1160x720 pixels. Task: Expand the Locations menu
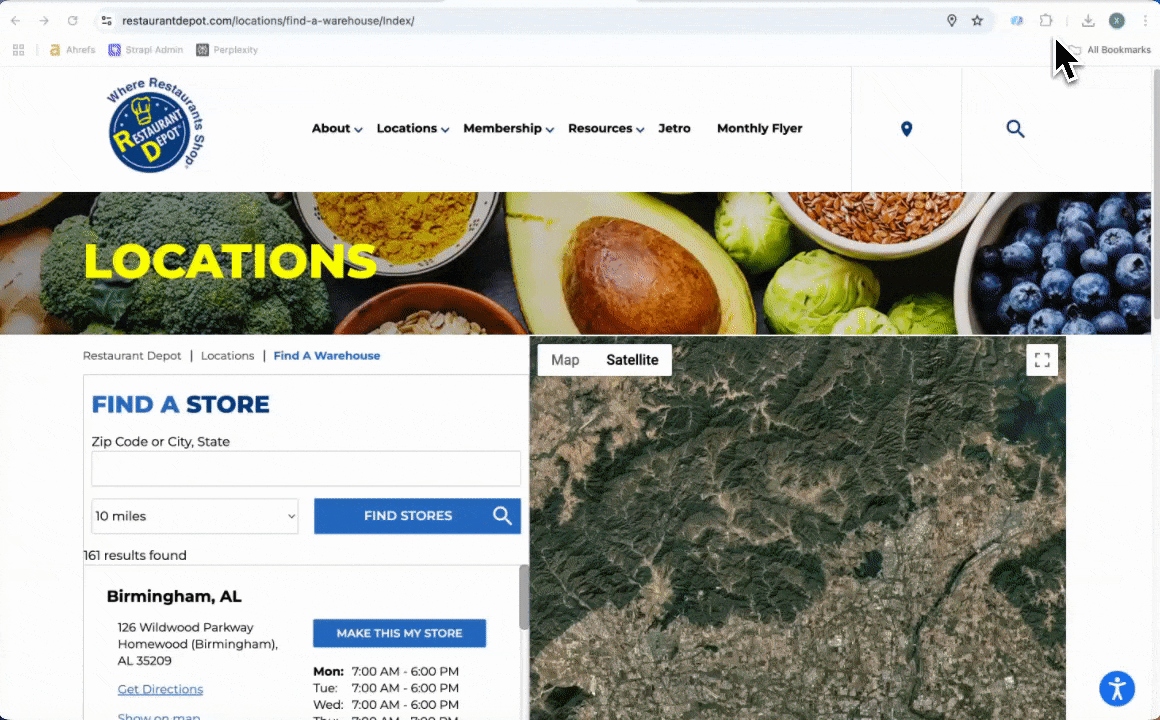click(x=413, y=129)
